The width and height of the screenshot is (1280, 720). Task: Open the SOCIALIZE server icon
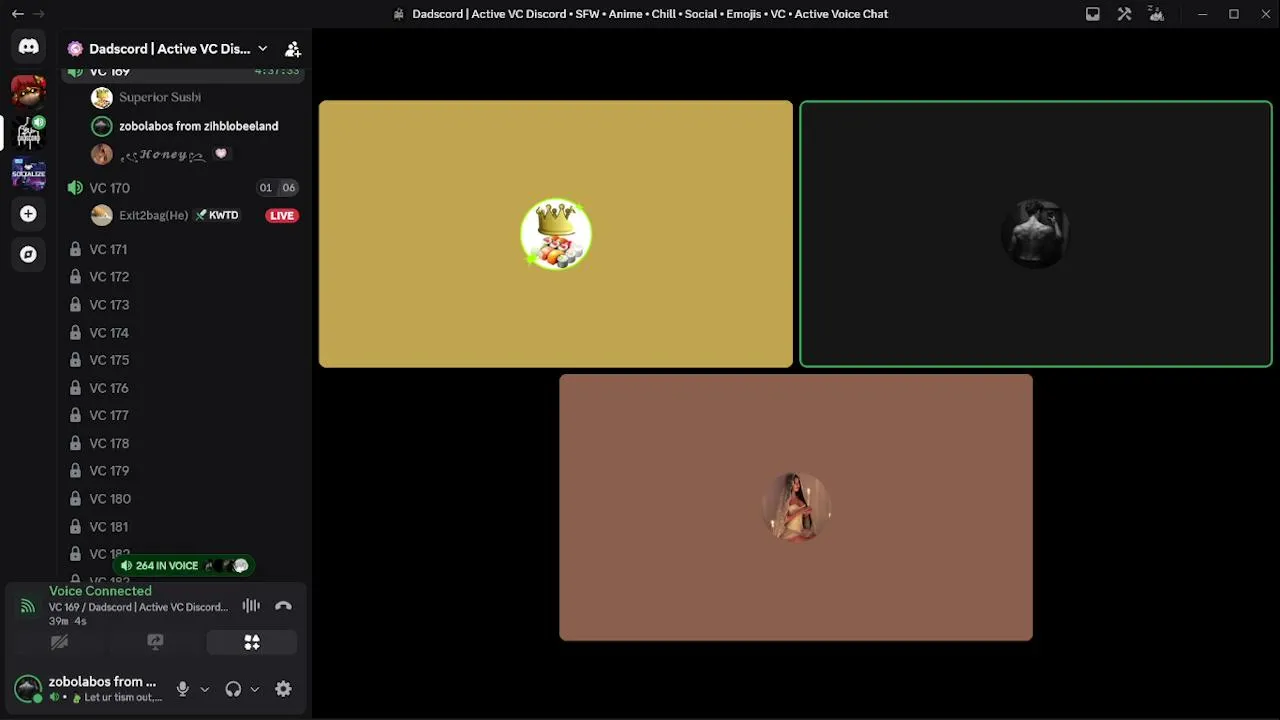coord(28,173)
